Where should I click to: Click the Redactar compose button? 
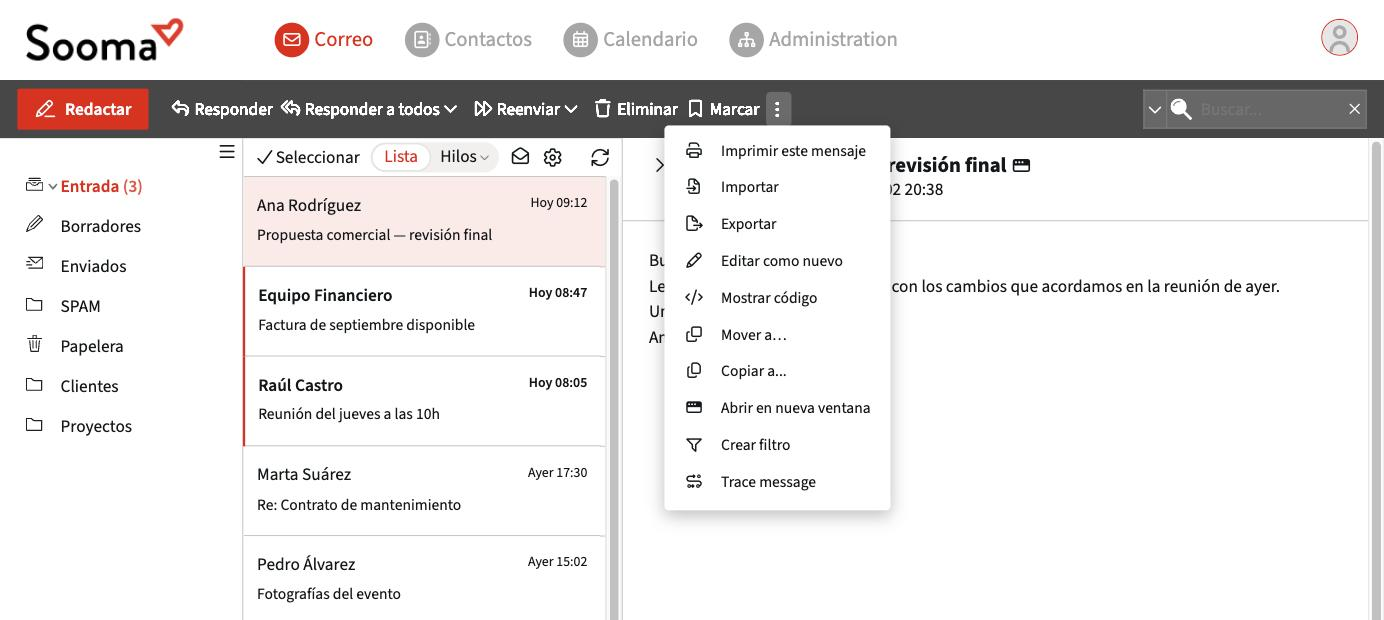pyautogui.click(x=83, y=109)
